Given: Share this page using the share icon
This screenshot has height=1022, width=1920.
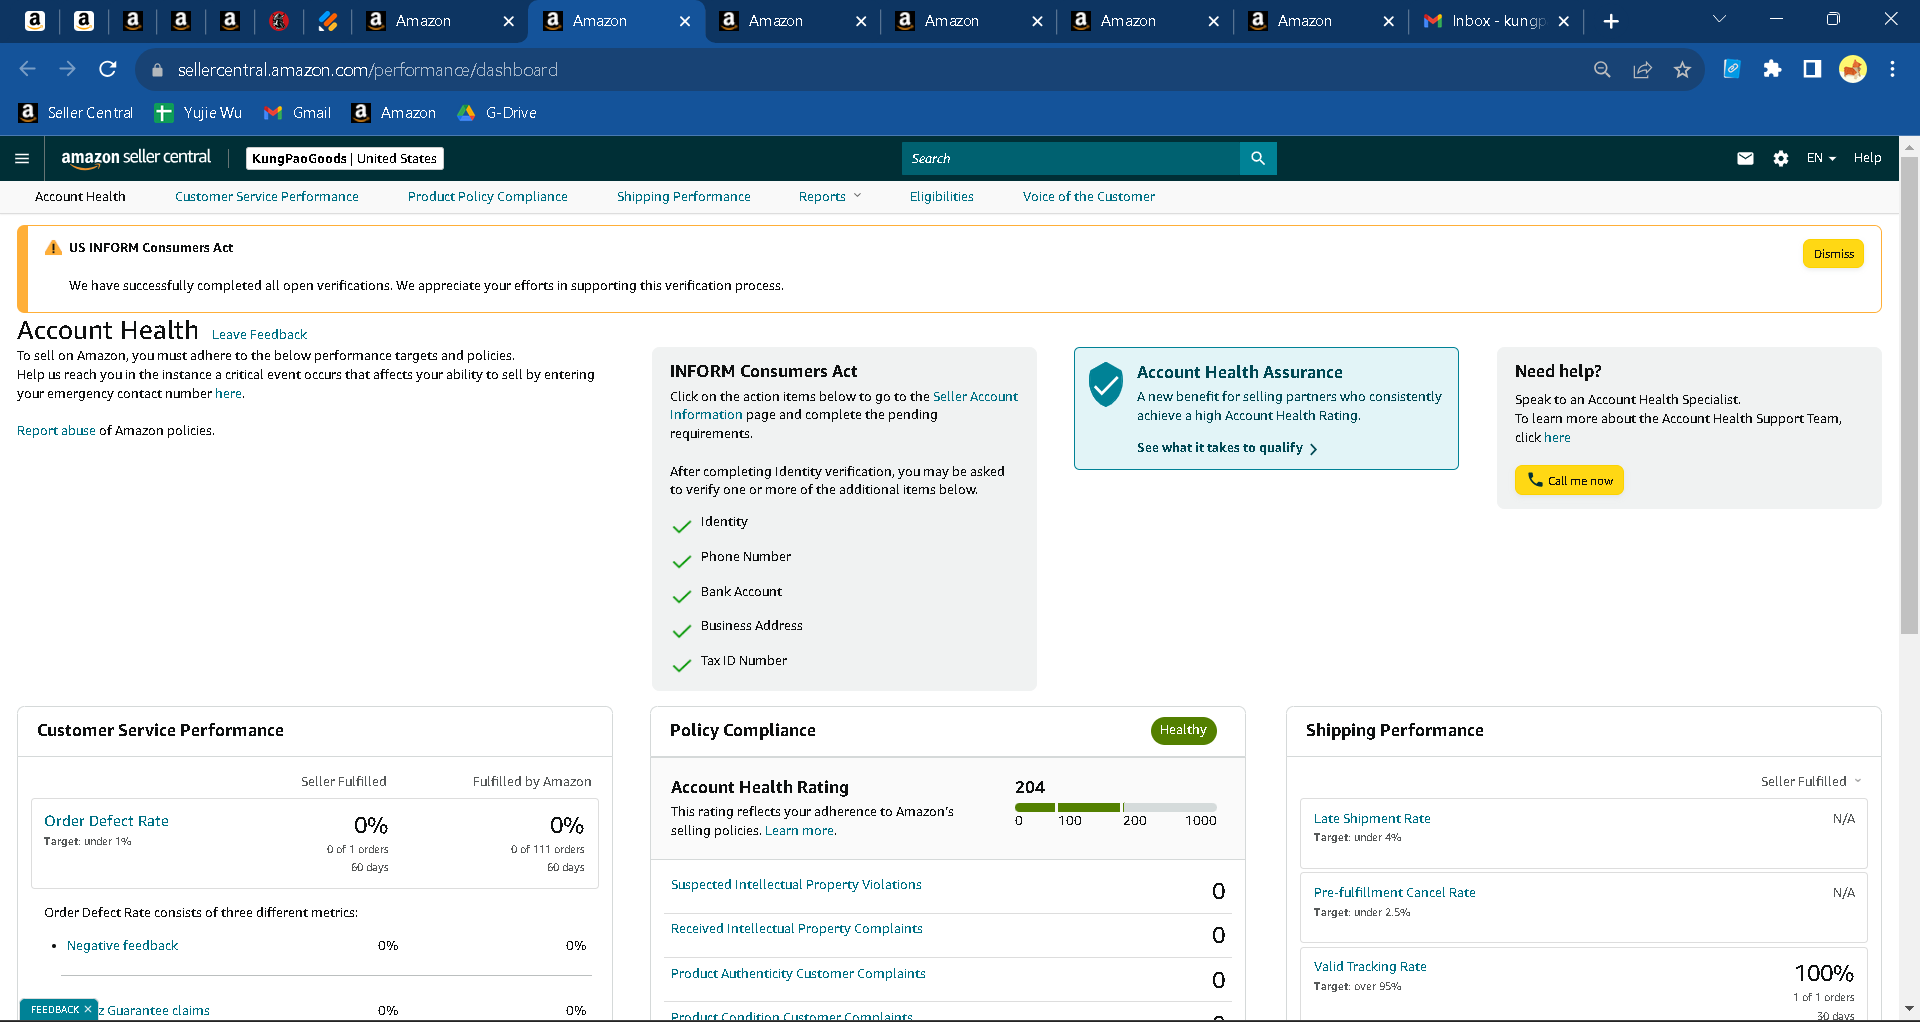Looking at the screenshot, I should point(1642,69).
